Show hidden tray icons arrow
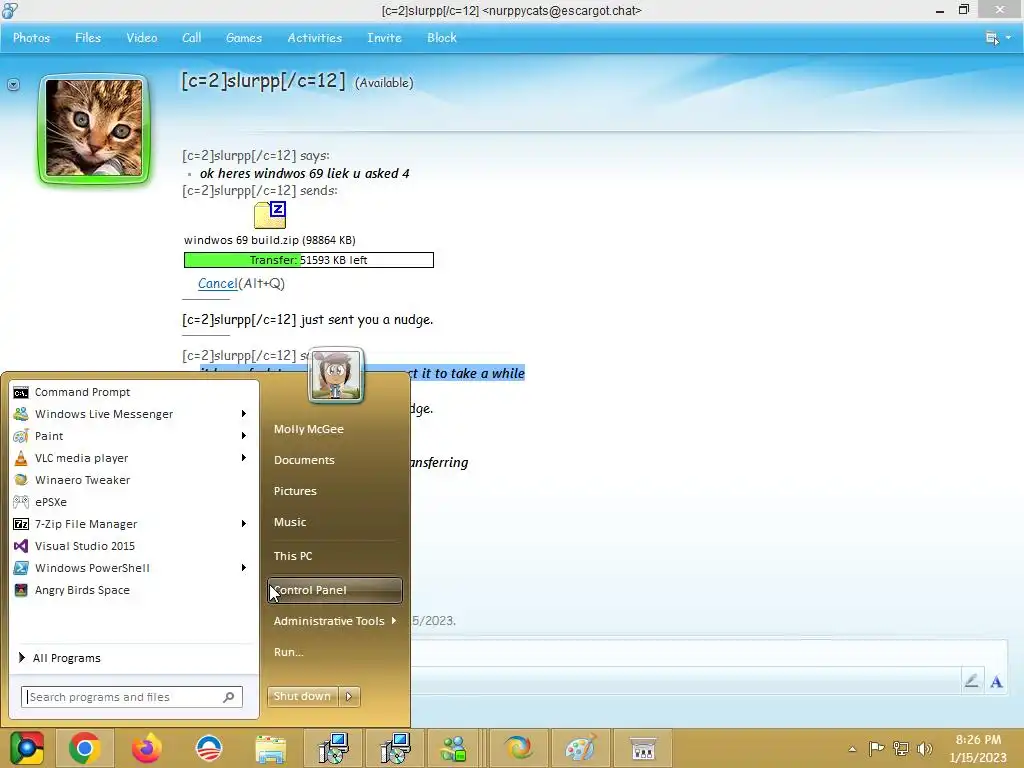This screenshot has height=768, width=1024. tap(852, 749)
